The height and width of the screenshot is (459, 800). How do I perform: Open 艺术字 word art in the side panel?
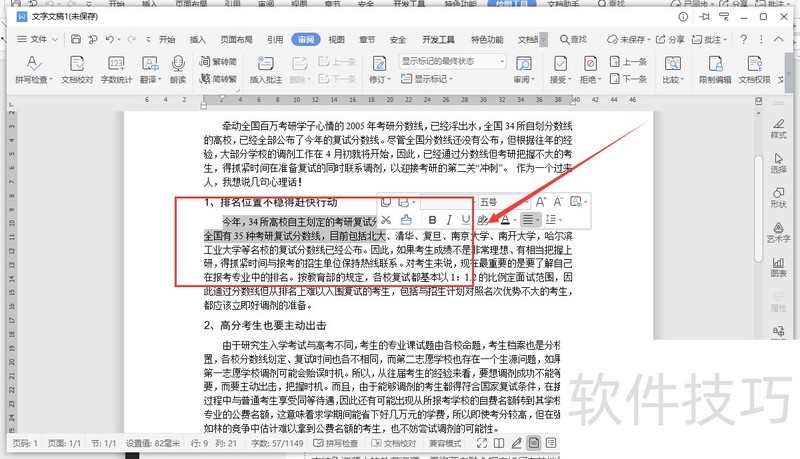click(778, 232)
